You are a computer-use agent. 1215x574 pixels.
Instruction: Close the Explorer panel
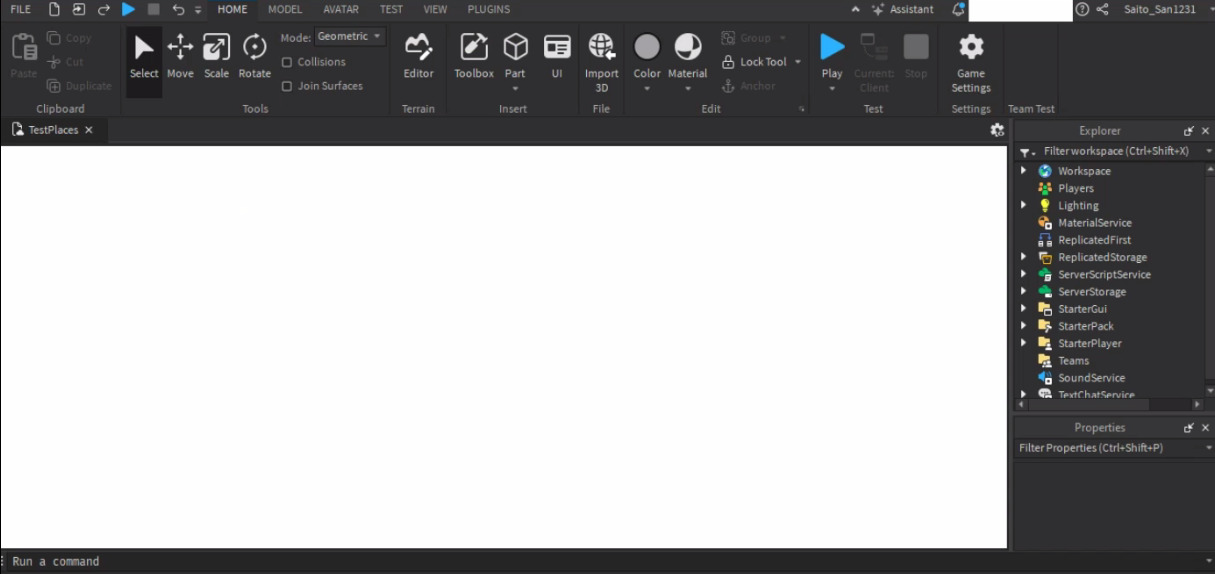pos(1205,131)
